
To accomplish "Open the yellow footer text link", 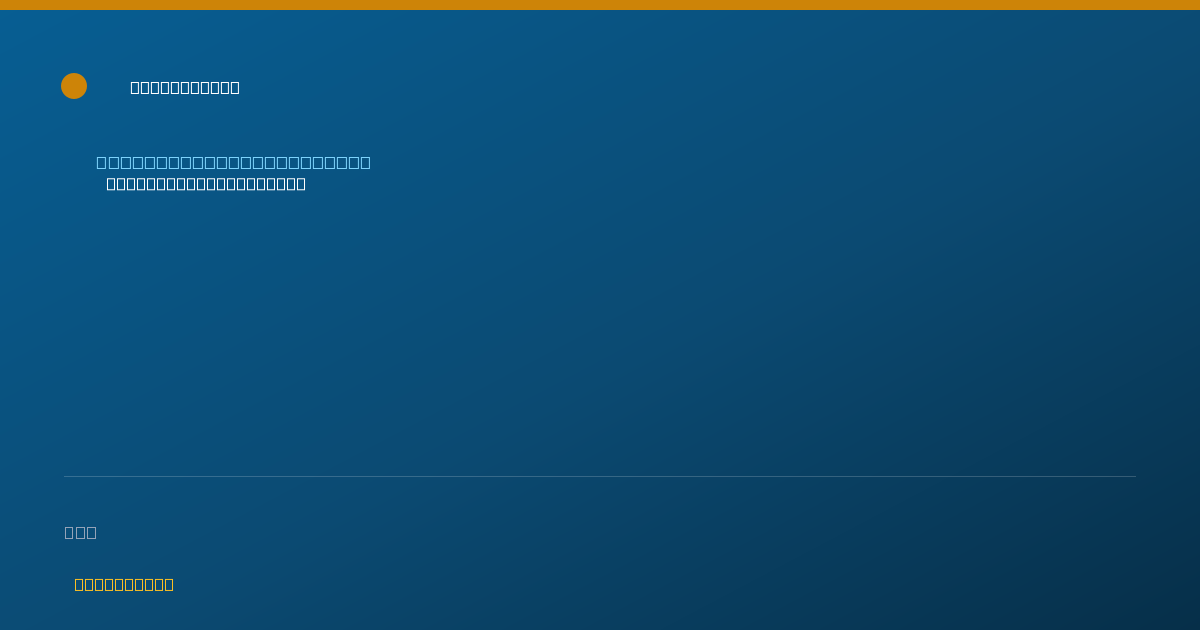I will [x=124, y=584].
